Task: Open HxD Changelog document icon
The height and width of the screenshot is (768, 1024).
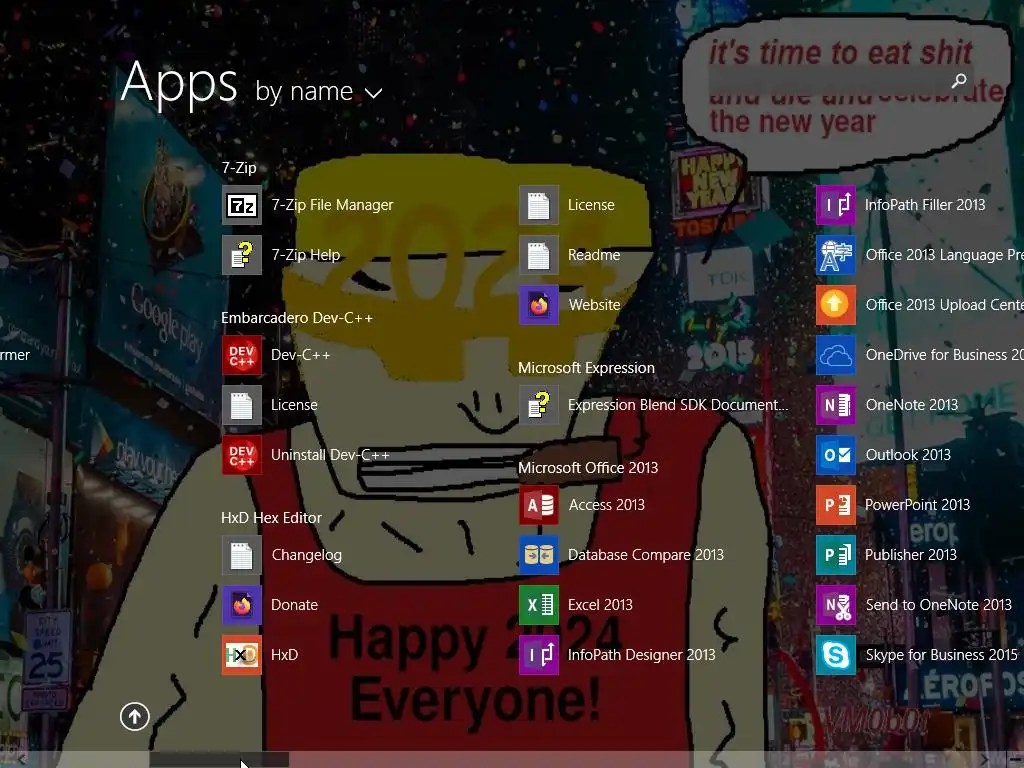Action: [x=242, y=555]
